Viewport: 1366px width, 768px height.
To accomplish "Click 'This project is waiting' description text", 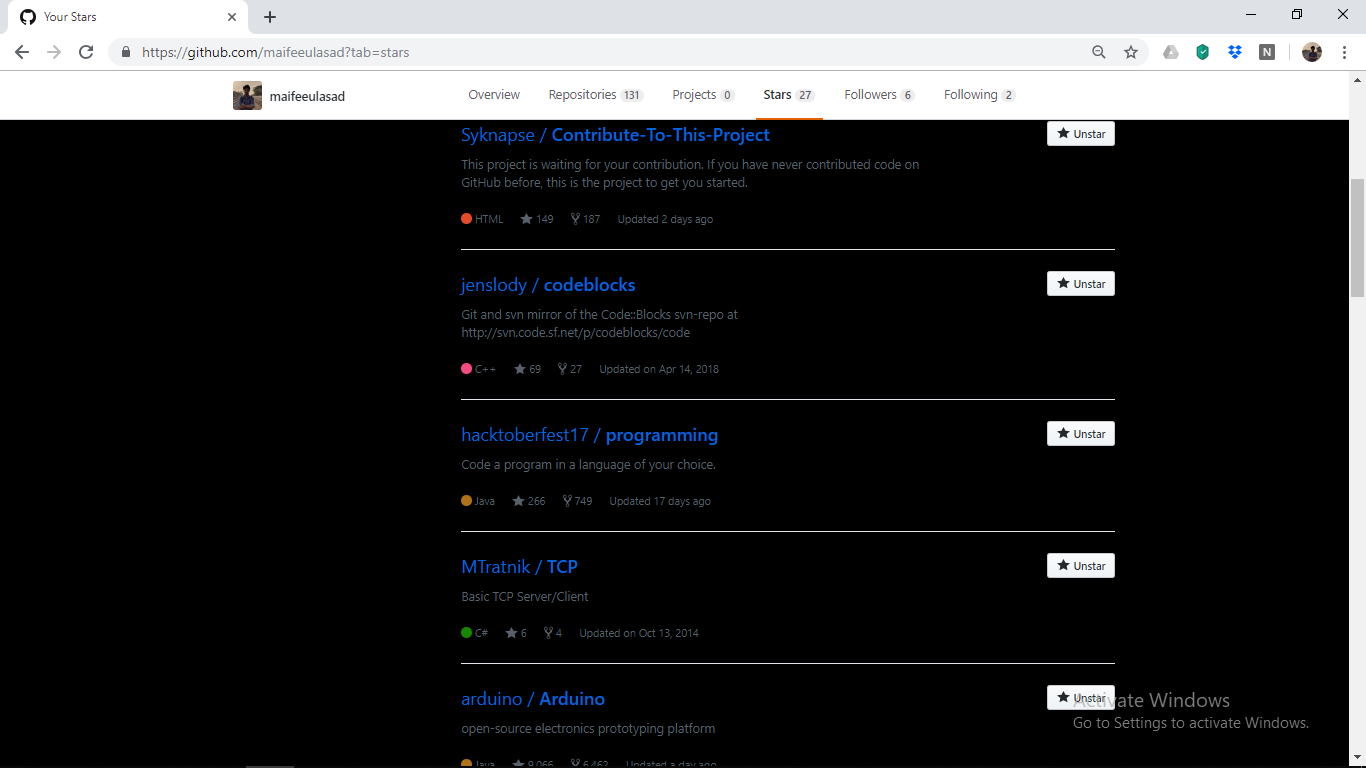I will (x=690, y=174).
